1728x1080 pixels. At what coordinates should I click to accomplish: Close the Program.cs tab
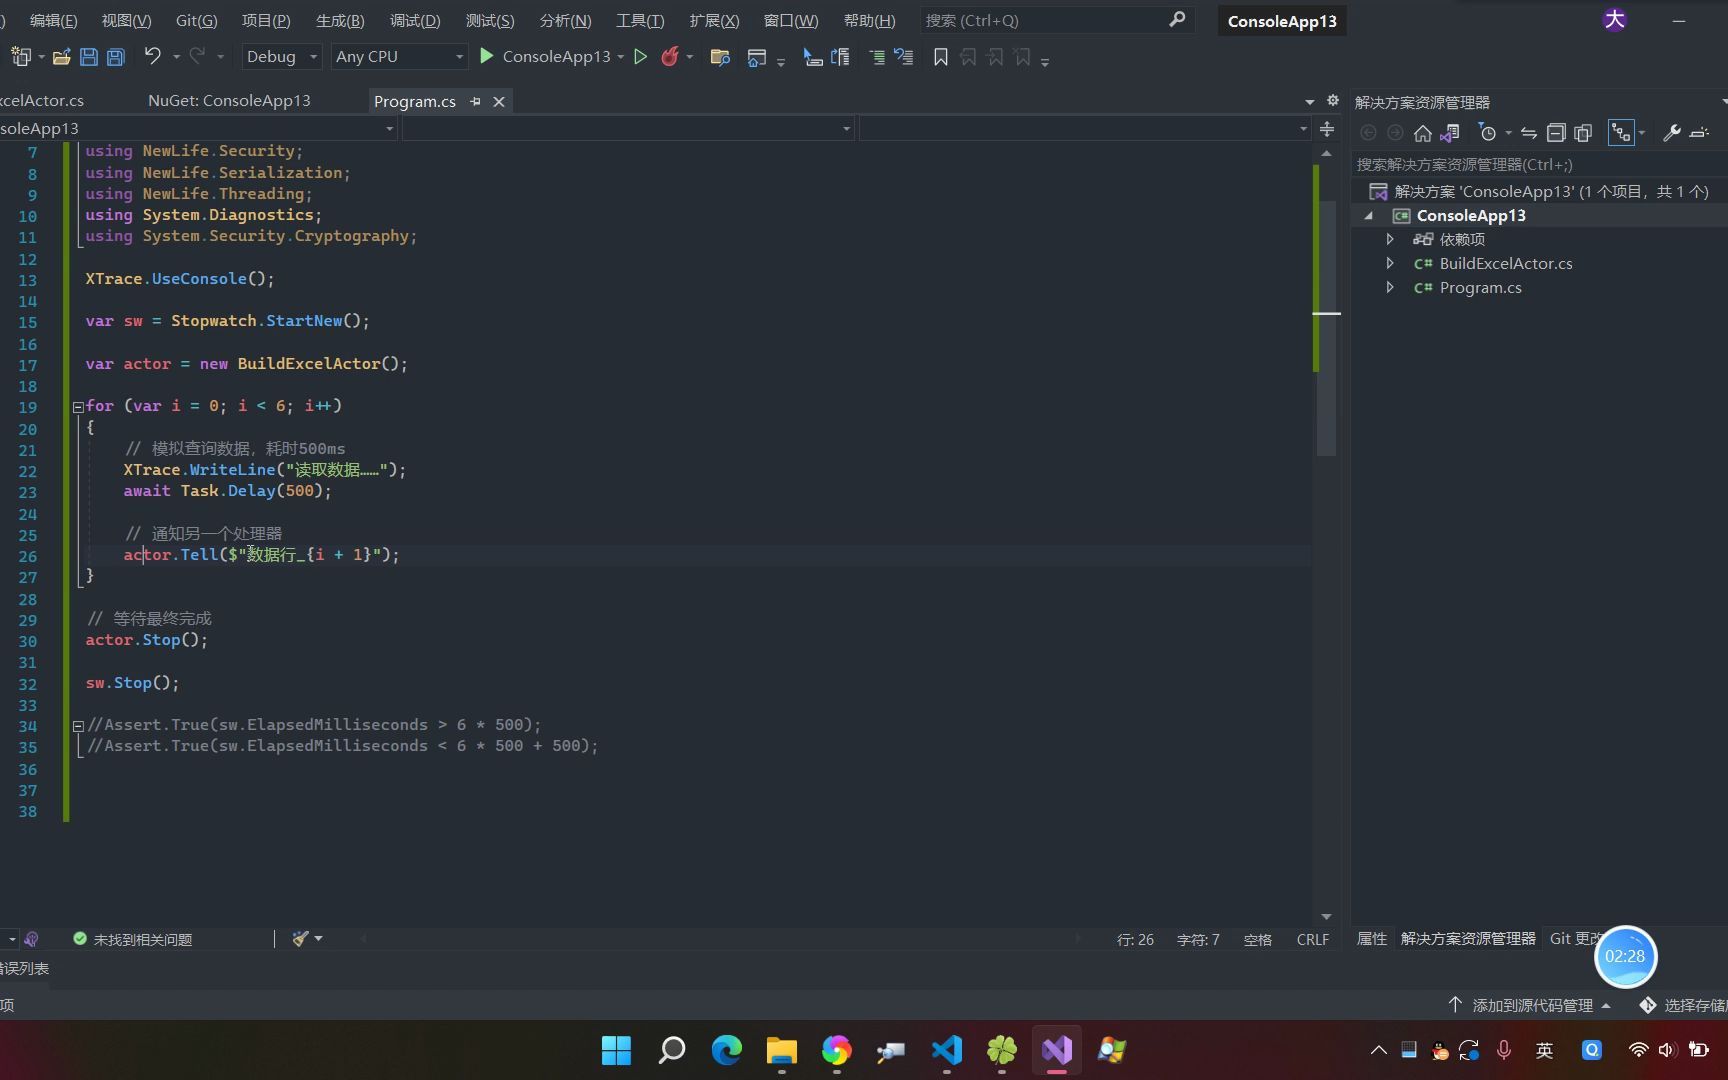pos(499,101)
